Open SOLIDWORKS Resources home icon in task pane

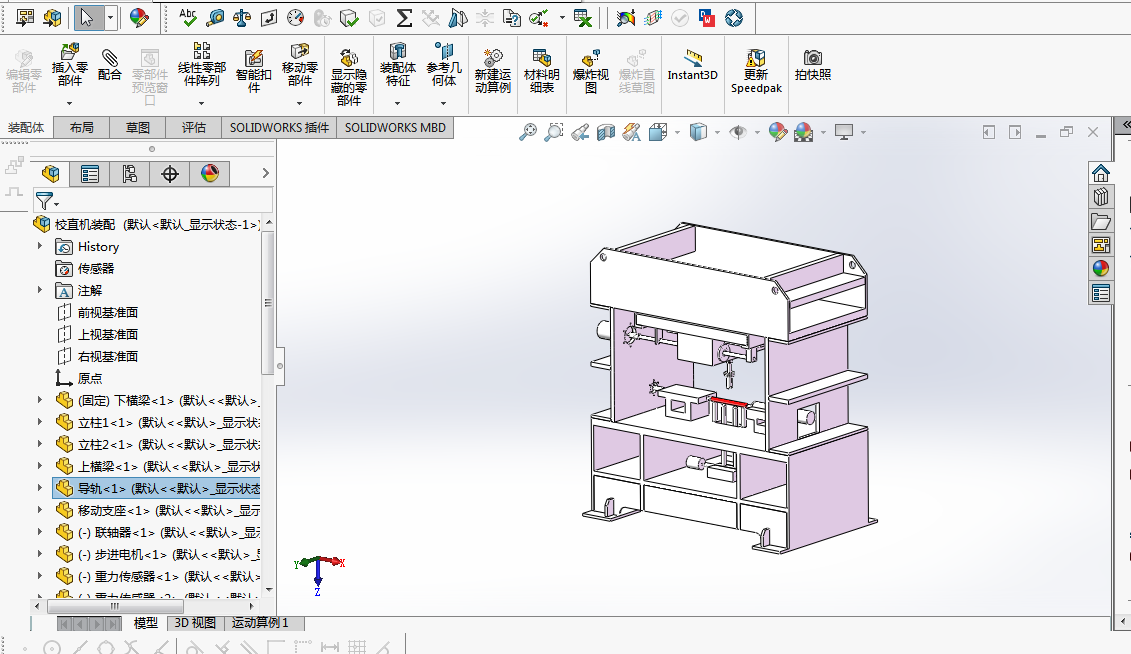coord(1101,173)
